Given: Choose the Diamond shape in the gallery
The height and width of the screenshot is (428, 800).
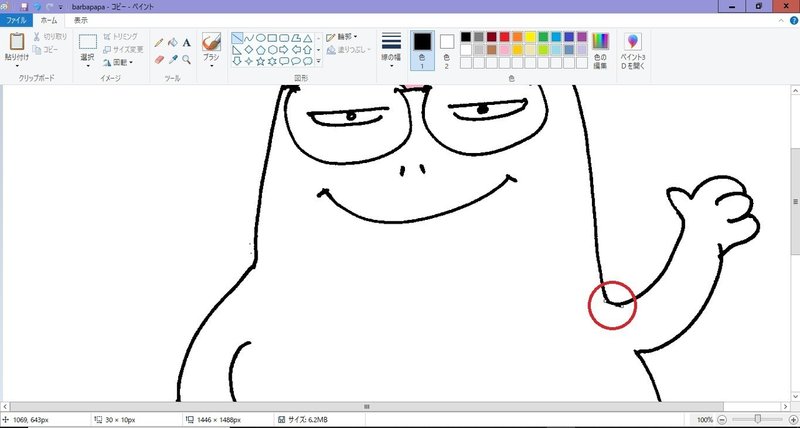Looking at the screenshot, I should [x=249, y=50].
